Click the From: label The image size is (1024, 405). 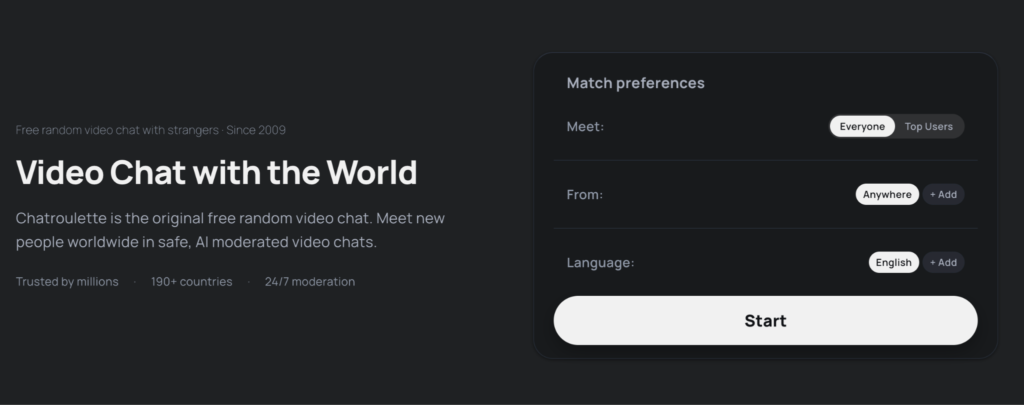(x=584, y=195)
